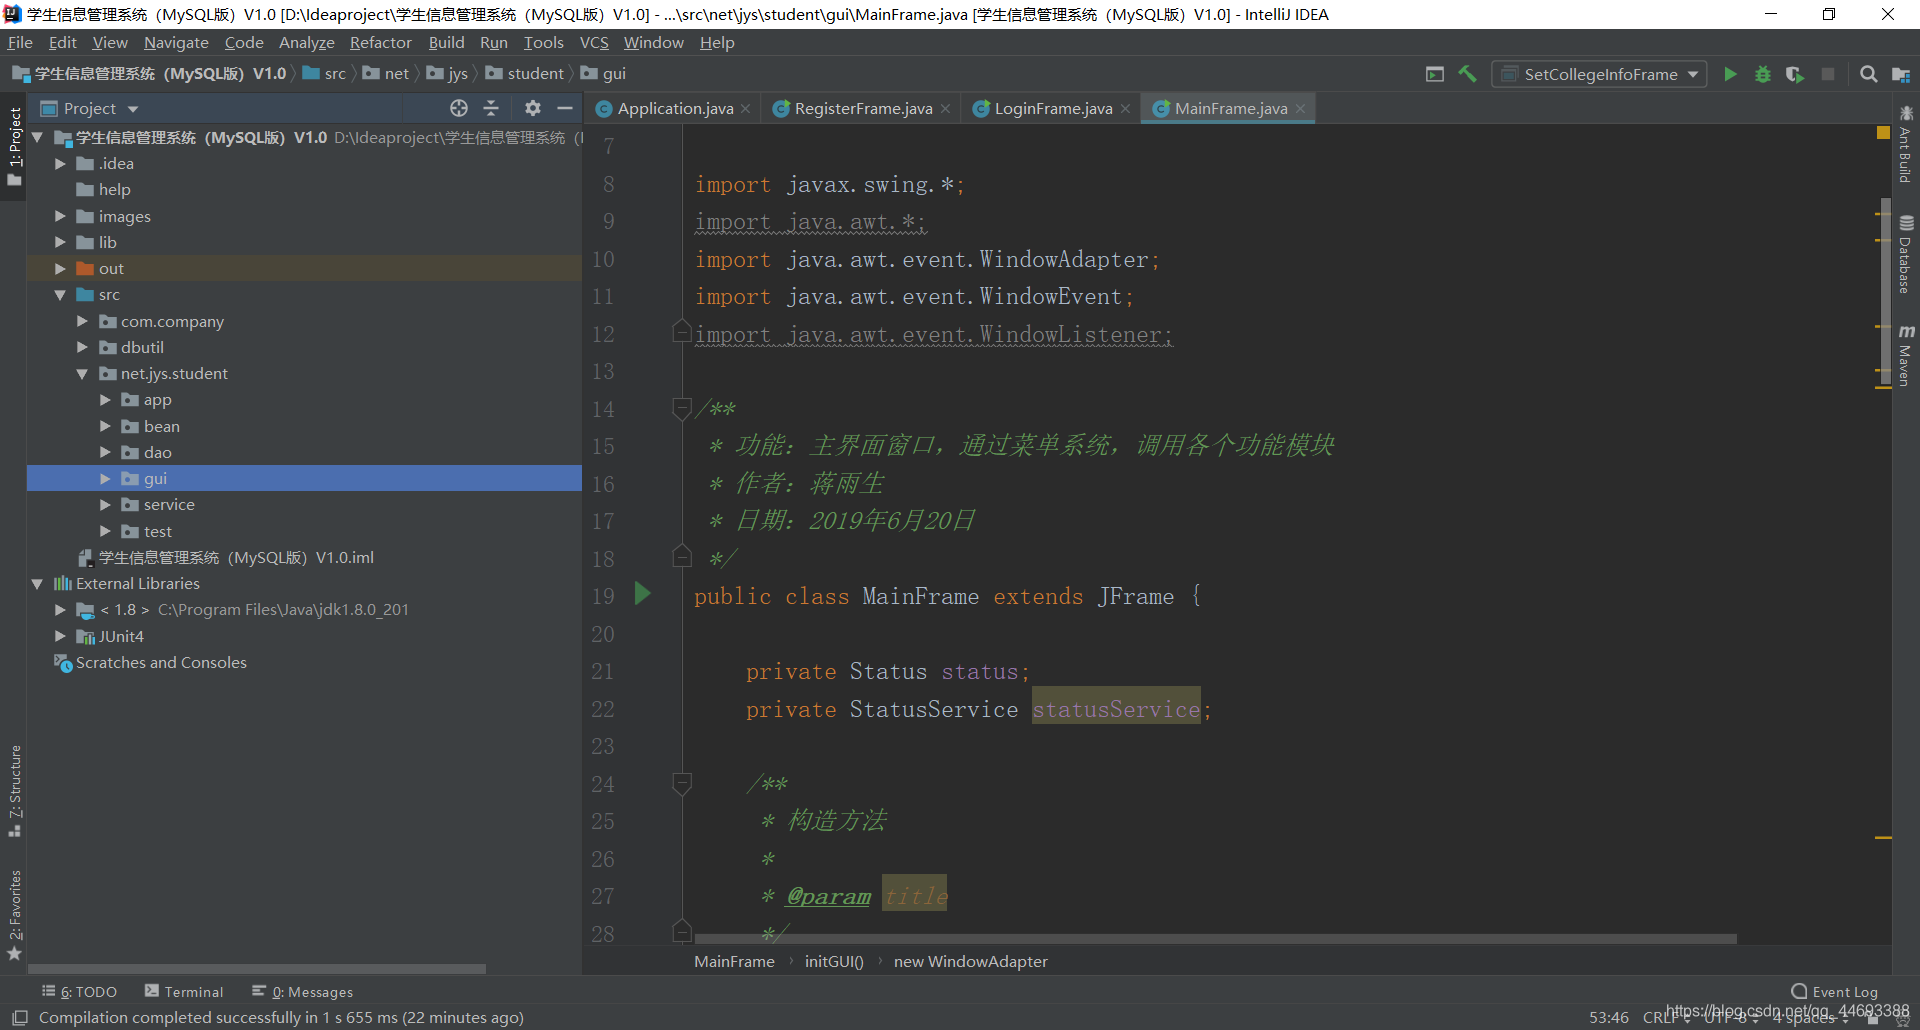Open the Terminal tool window
The image size is (1920, 1030).
pyautogui.click(x=184, y=991)
